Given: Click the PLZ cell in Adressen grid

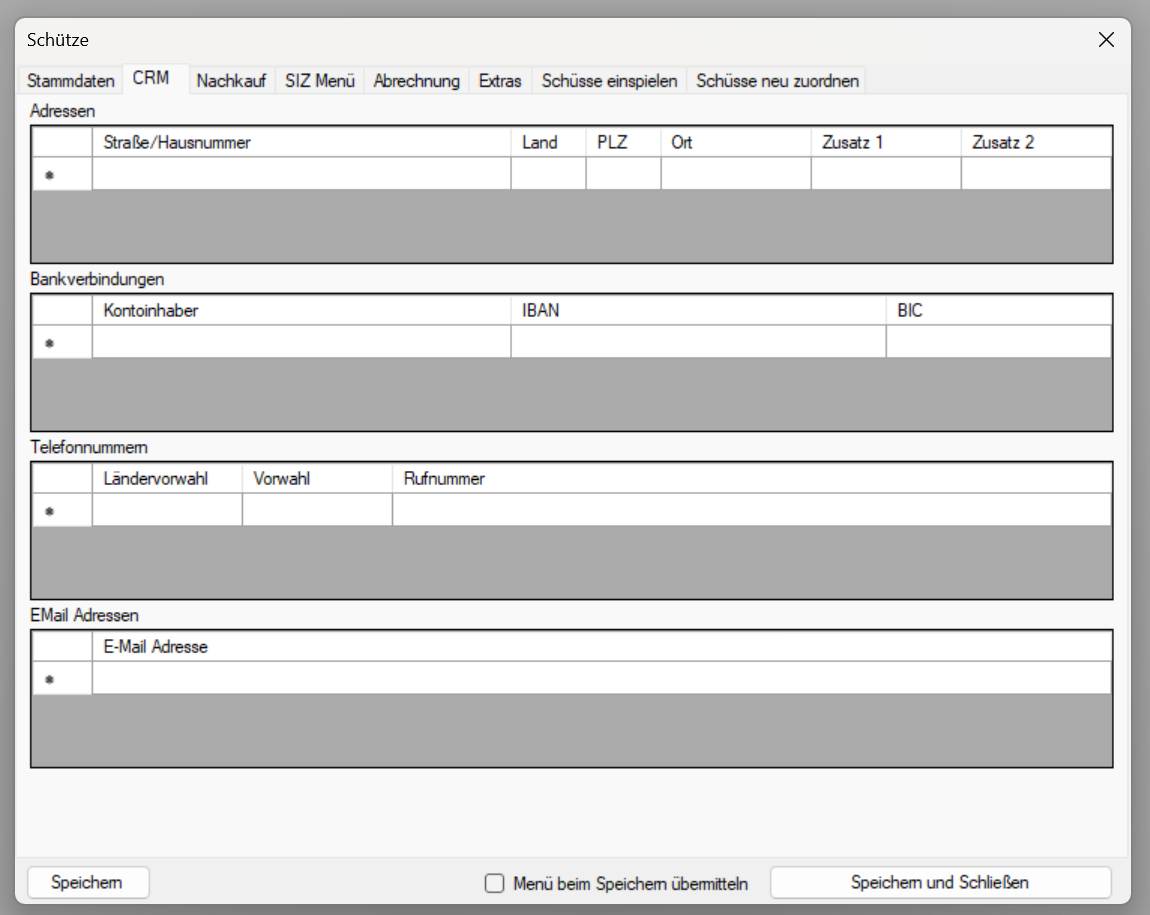Looking at the screenshot, I should coord(622,174).
